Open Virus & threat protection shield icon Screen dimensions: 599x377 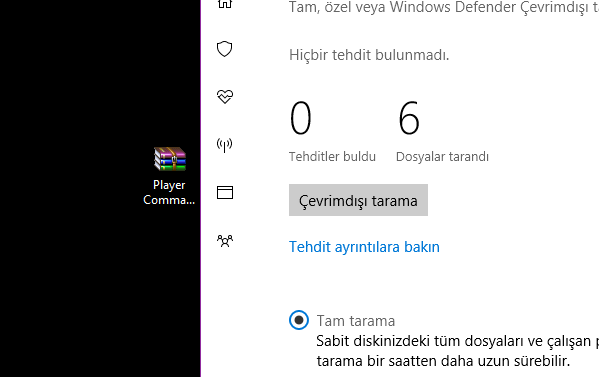[224, 49]
